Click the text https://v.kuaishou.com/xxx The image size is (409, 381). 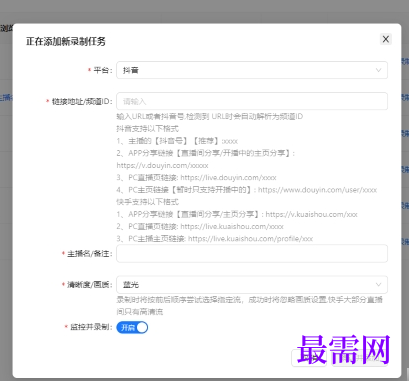point(311,214)
